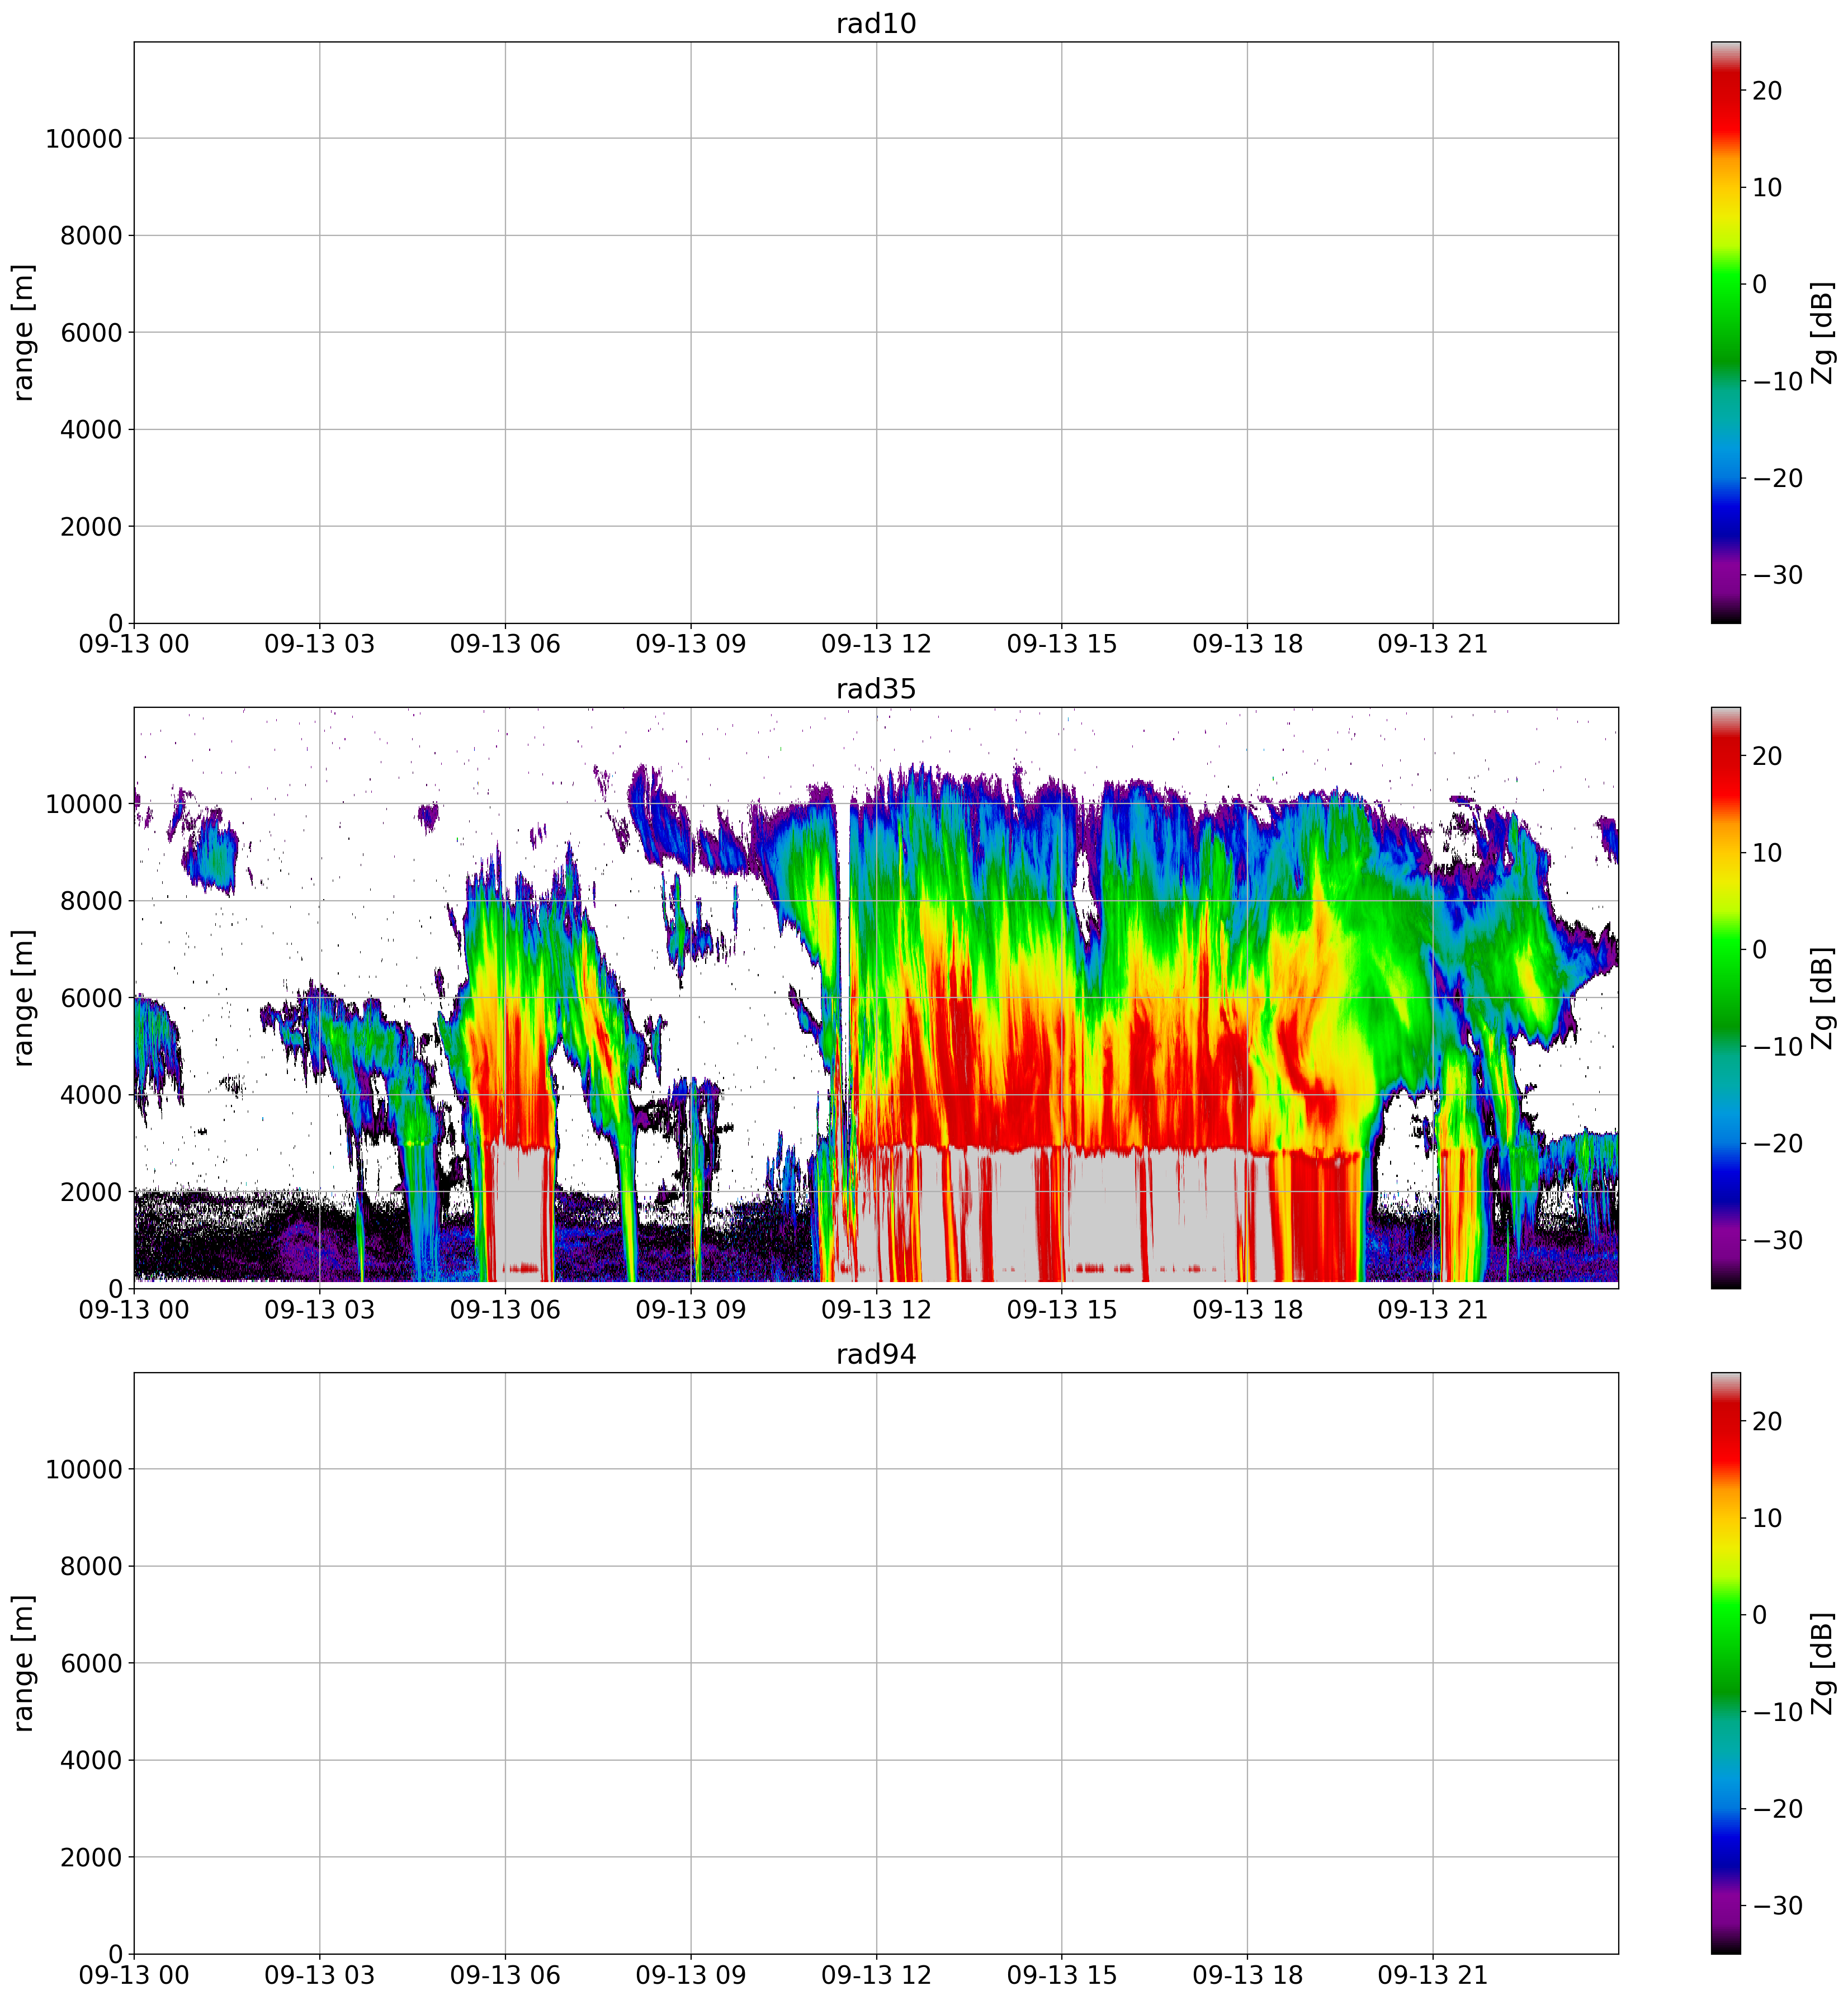Click the 'range [m]' axis label of rad35
This screenshot has width=1848, height=2000.
pos(24,998)
